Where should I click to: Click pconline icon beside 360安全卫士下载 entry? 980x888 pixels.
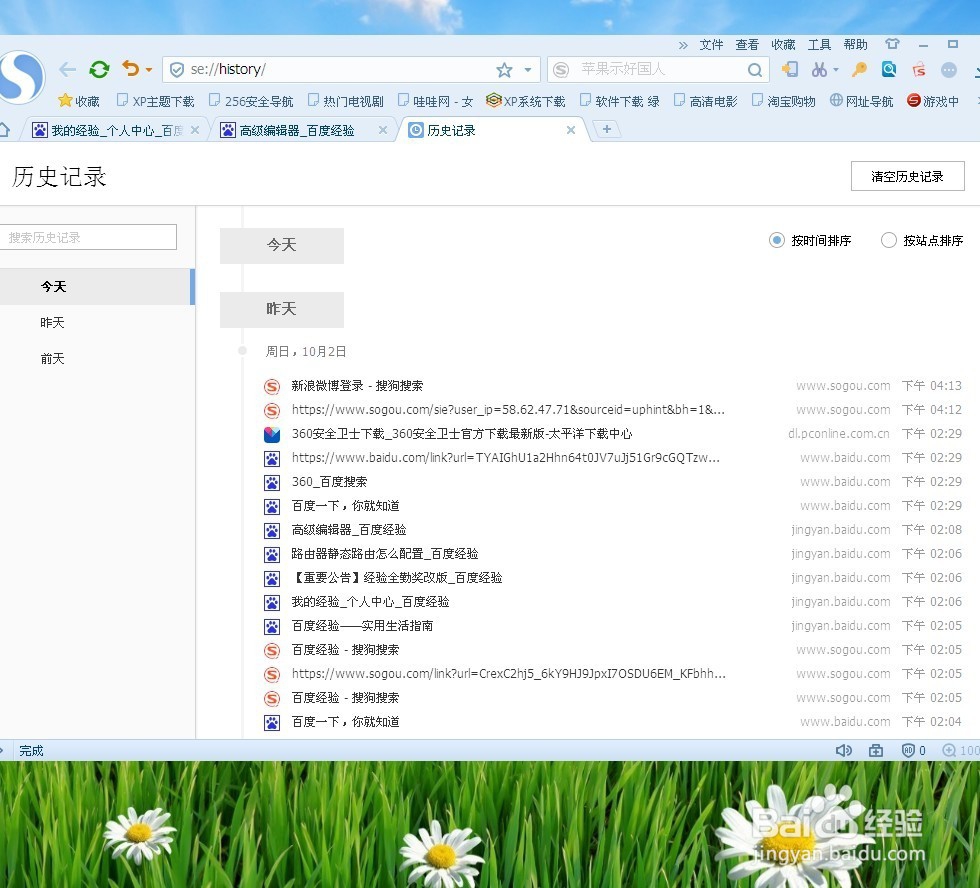[272, 434]
